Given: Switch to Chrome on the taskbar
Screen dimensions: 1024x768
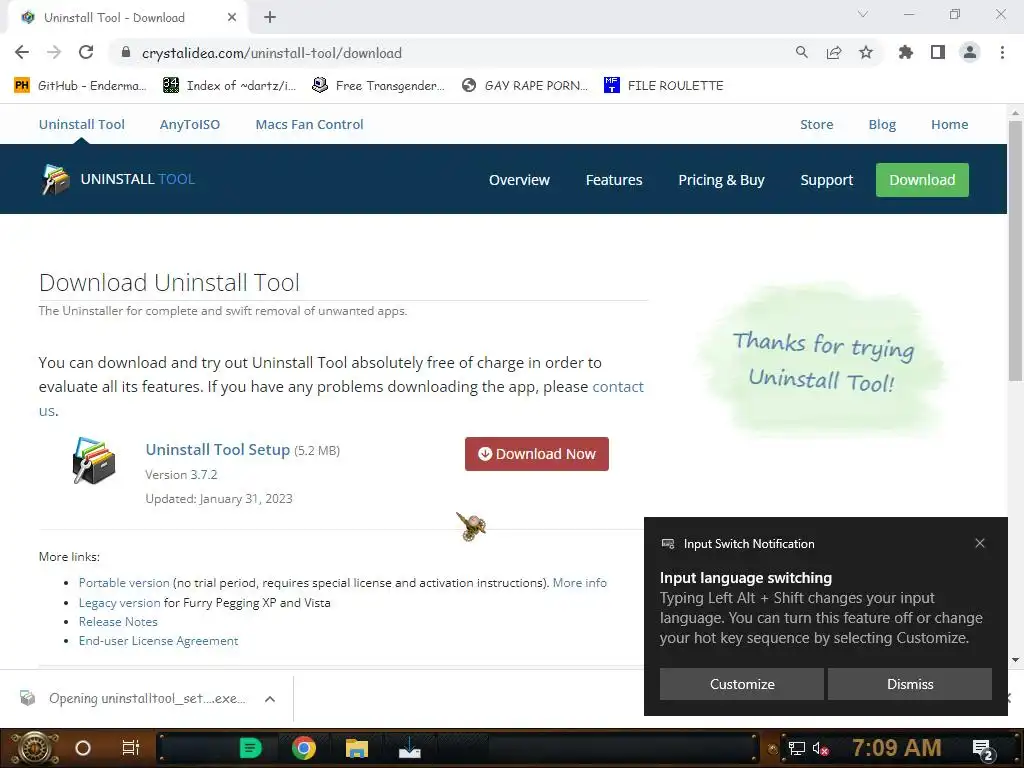Looking at the screenshot, I should point(304,748).
